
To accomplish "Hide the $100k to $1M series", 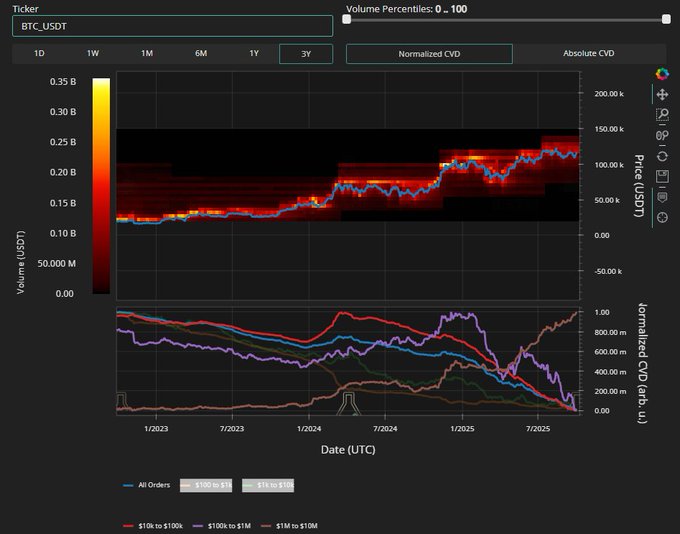I will tap(222, 525).
